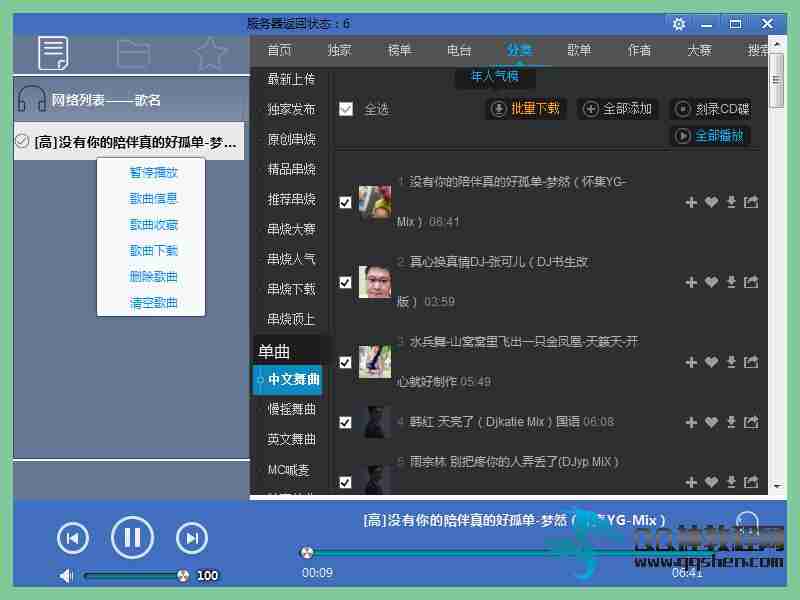
Task: Favorite song 韩红-天亮了 with heart icon
Action: (711, 422)
